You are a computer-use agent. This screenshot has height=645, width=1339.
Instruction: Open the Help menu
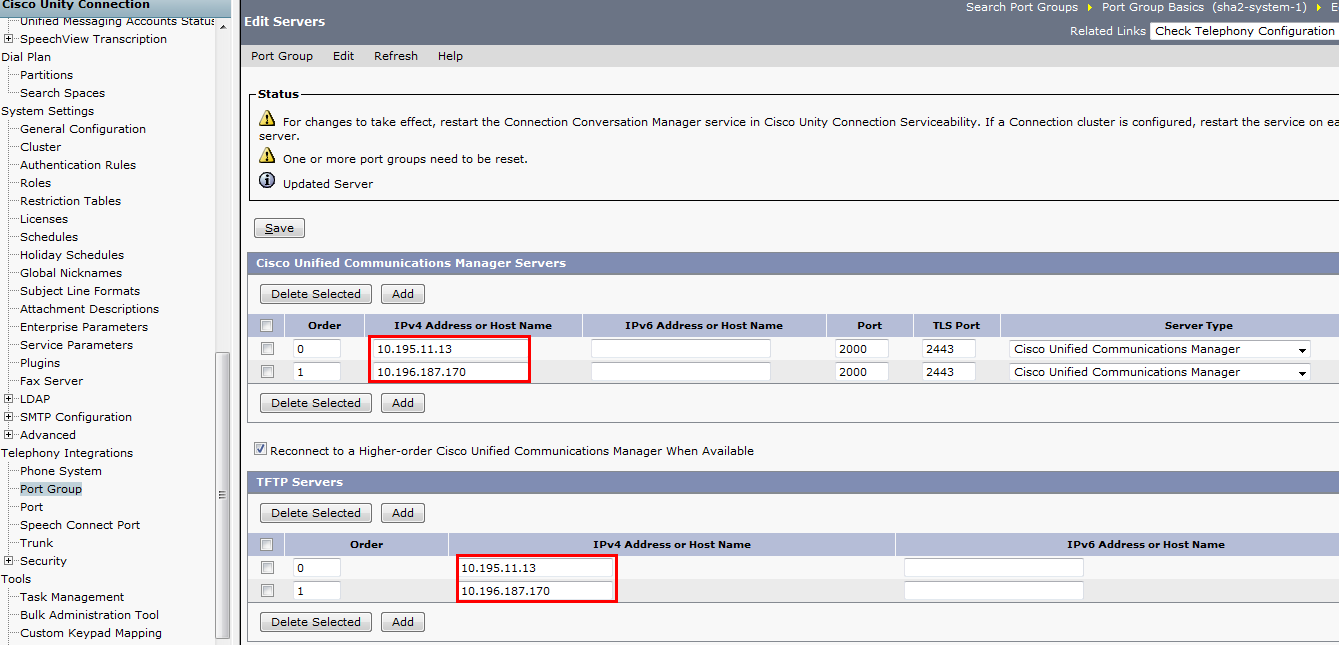click(x=450, y=56)
